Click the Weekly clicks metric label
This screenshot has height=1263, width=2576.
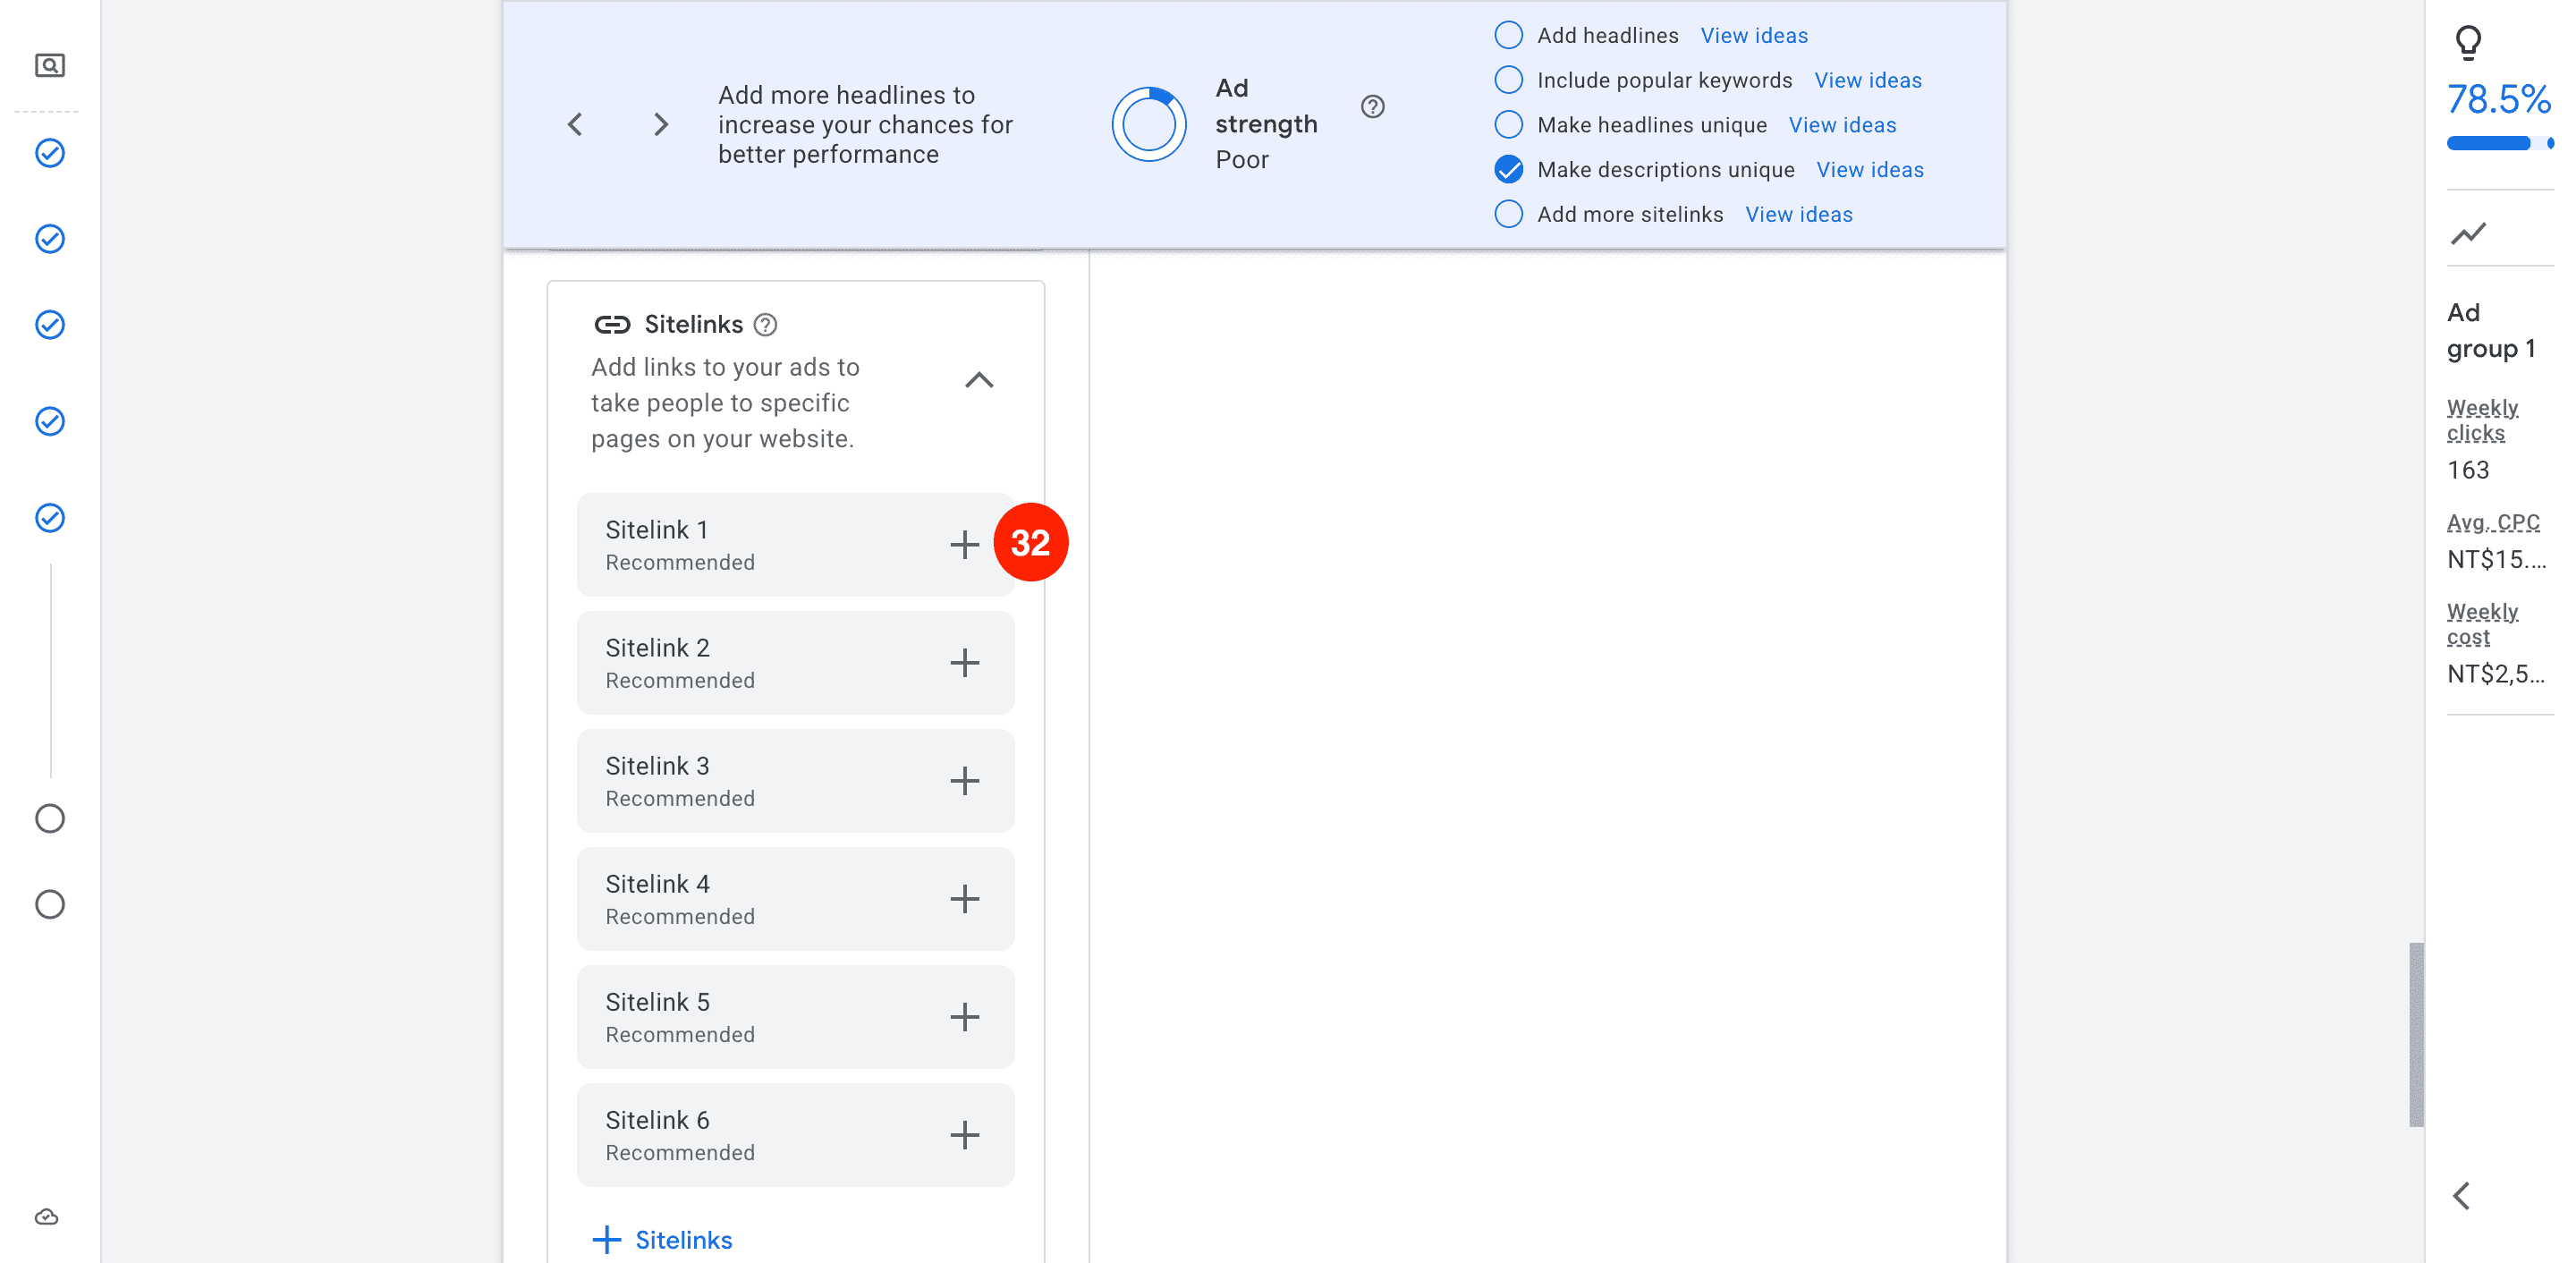point(2482,421)
